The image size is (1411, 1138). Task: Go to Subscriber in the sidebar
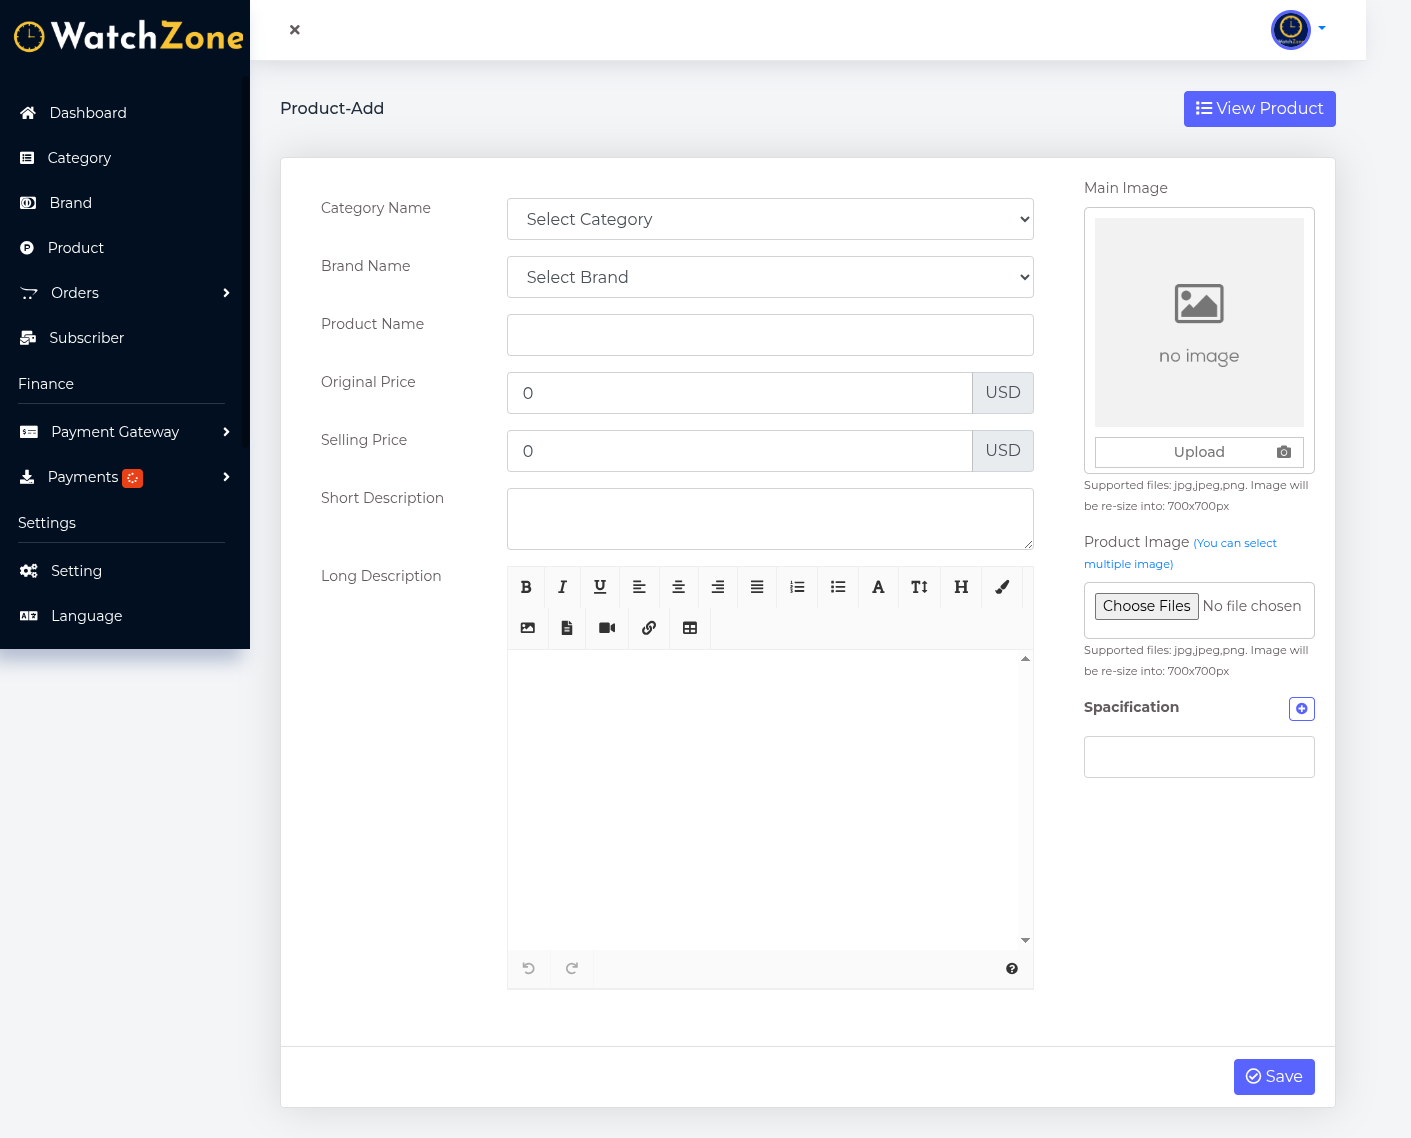point(86,338)
